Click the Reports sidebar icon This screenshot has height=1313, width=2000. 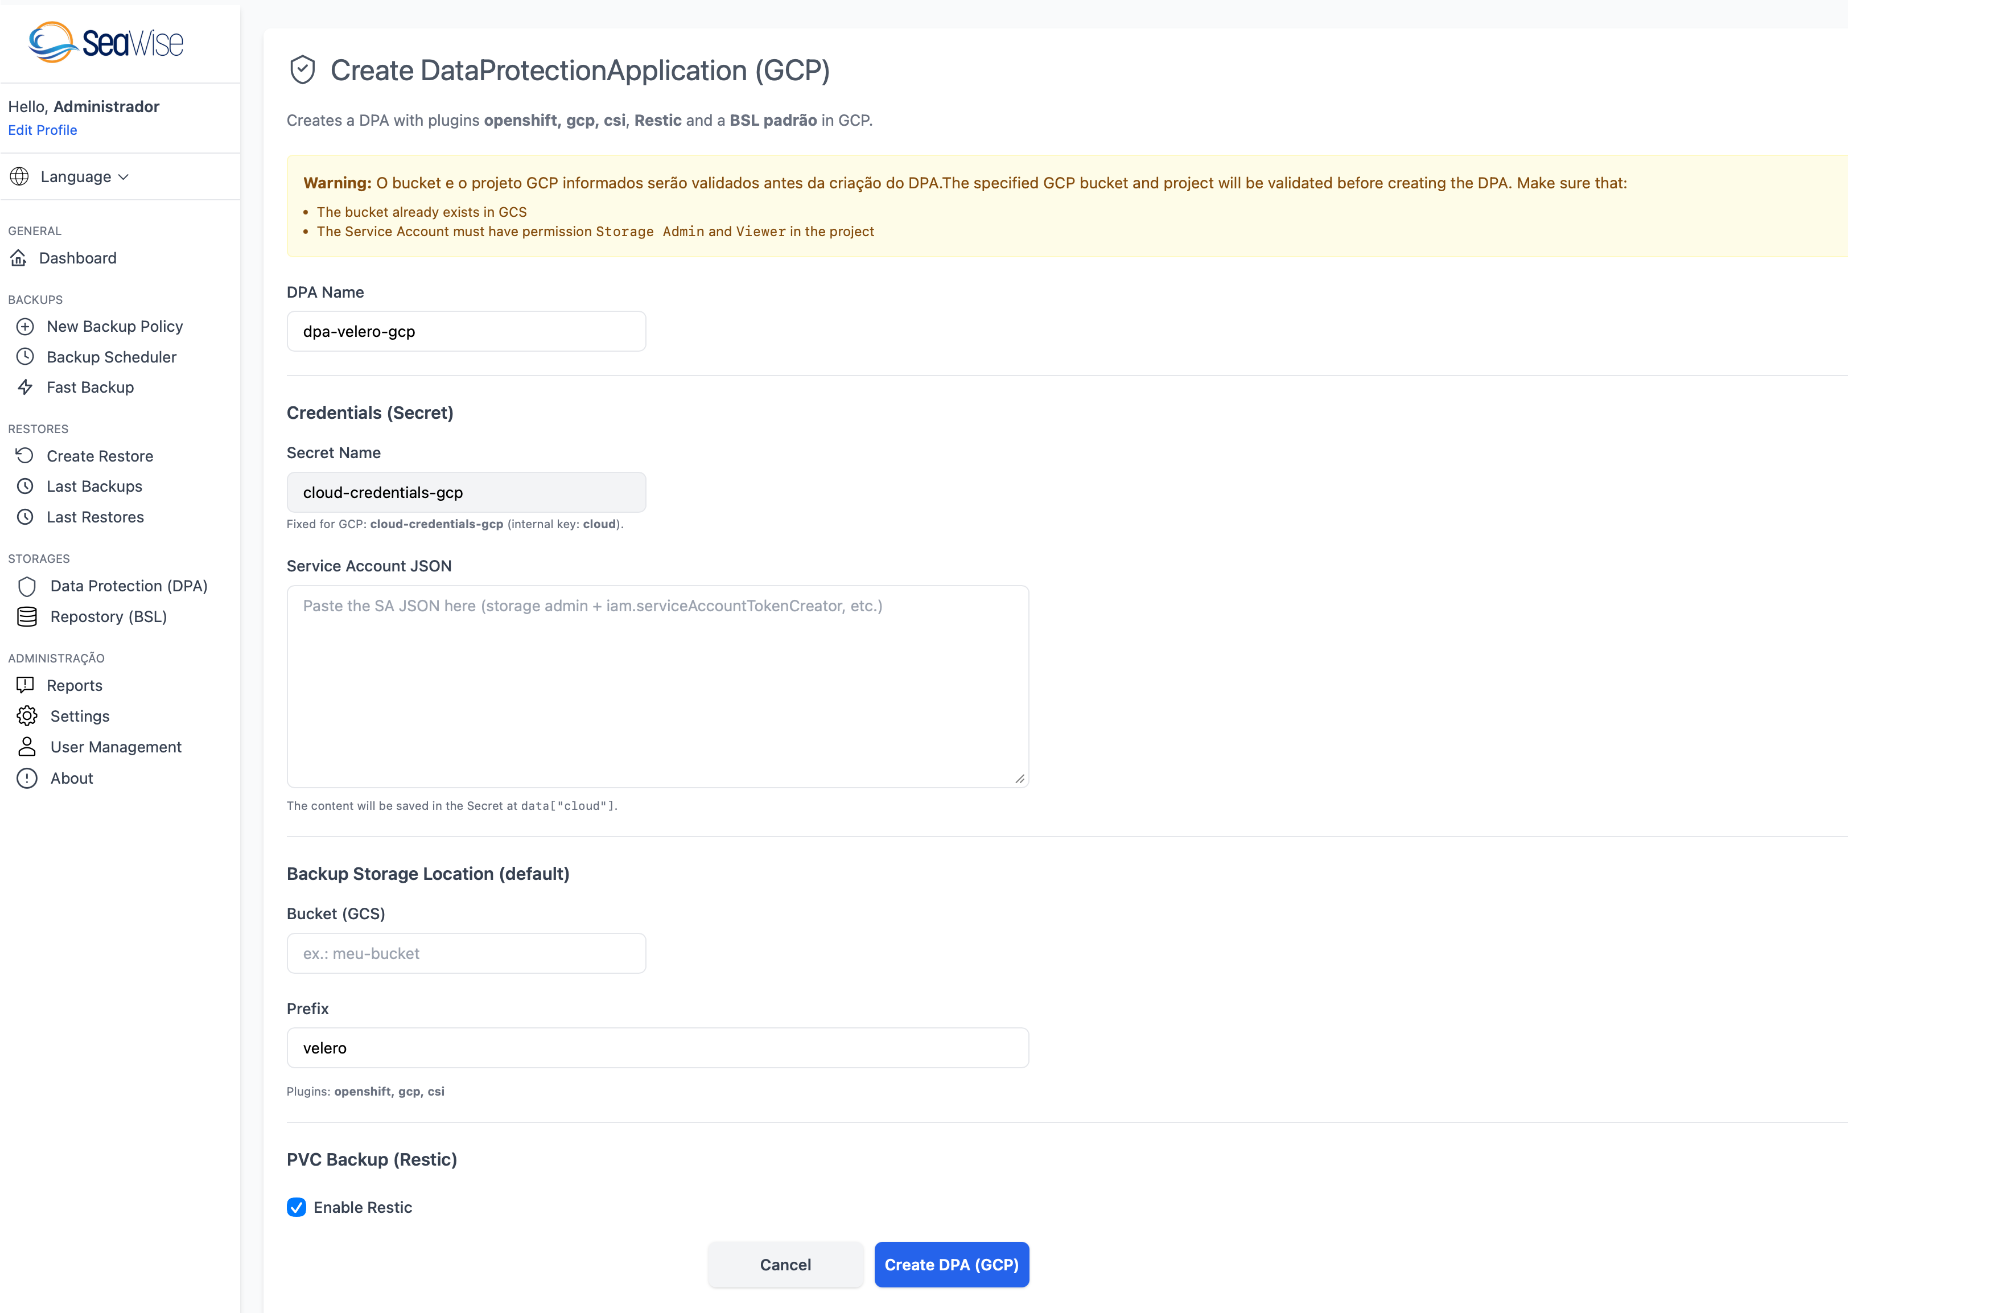pos(25,685)
